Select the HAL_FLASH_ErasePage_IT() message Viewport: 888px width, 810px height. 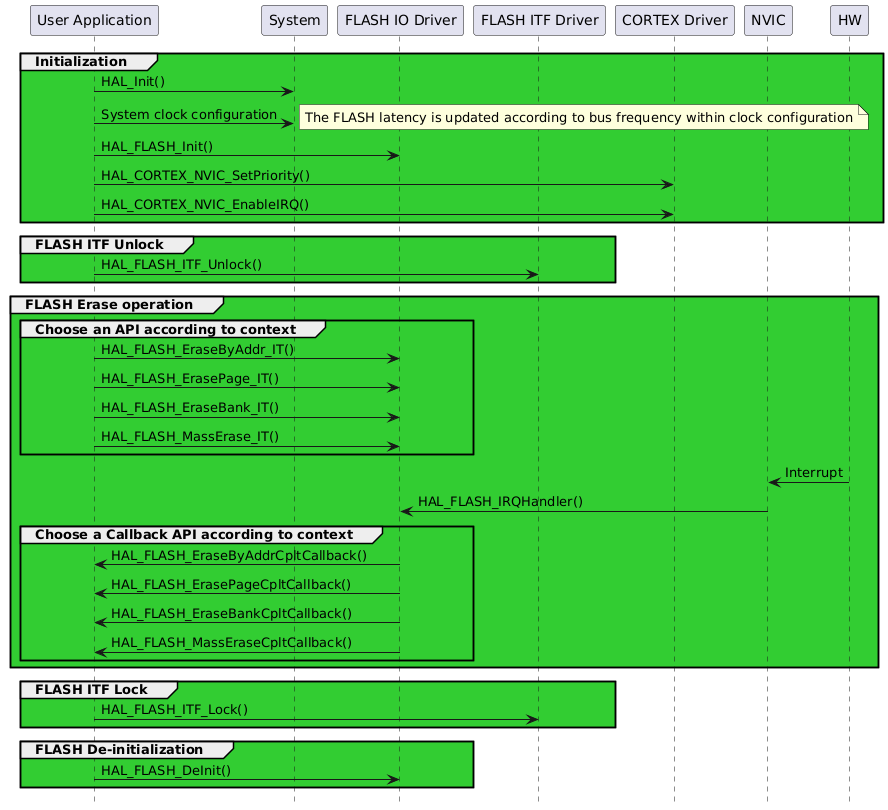click(x=190, y=378)
